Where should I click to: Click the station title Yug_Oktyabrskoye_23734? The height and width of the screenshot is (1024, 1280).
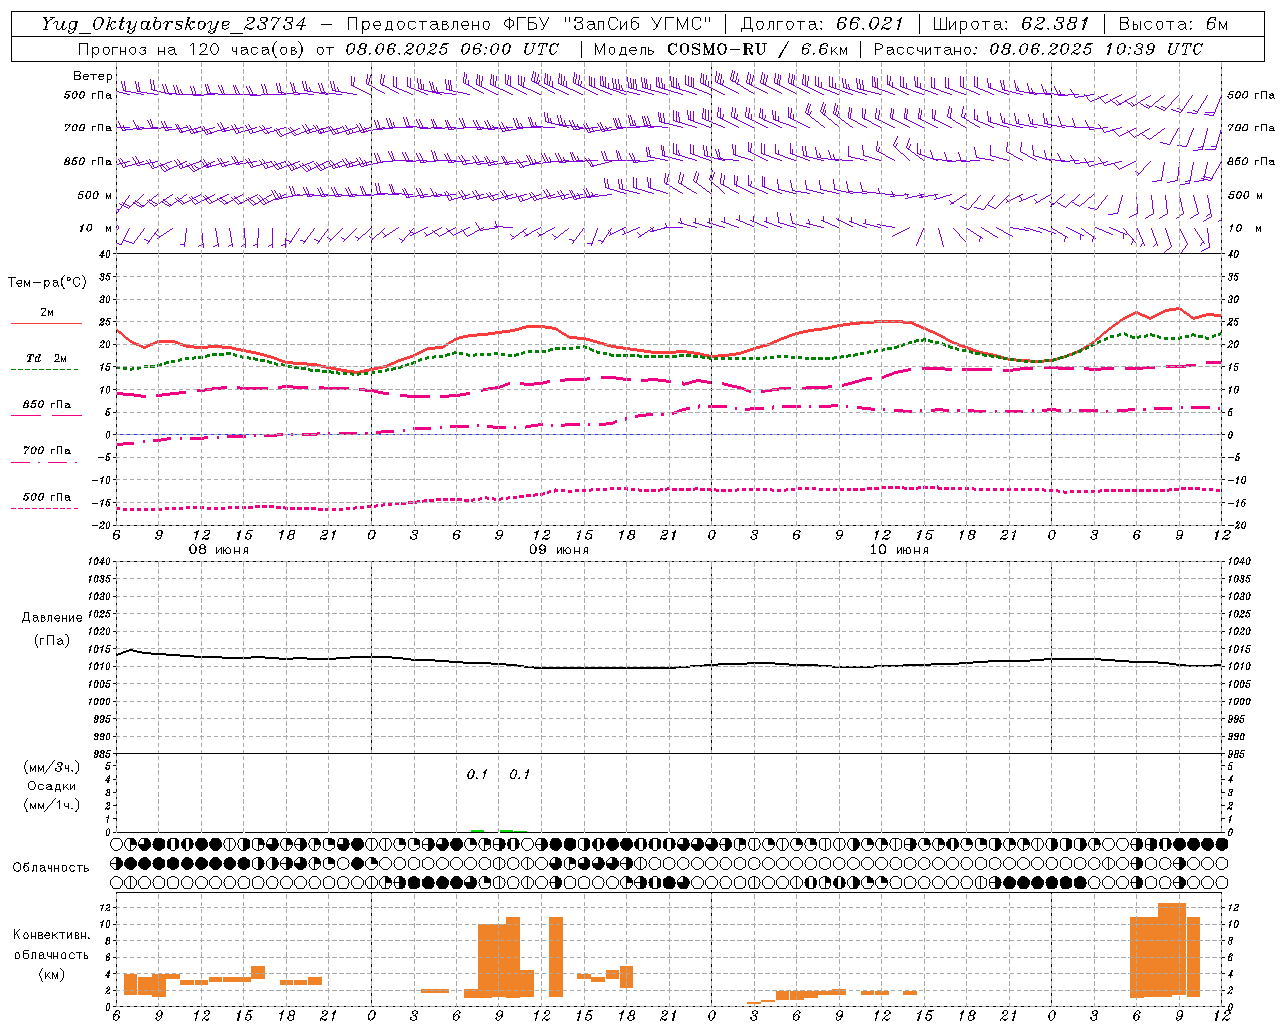[x=174, y=24]
